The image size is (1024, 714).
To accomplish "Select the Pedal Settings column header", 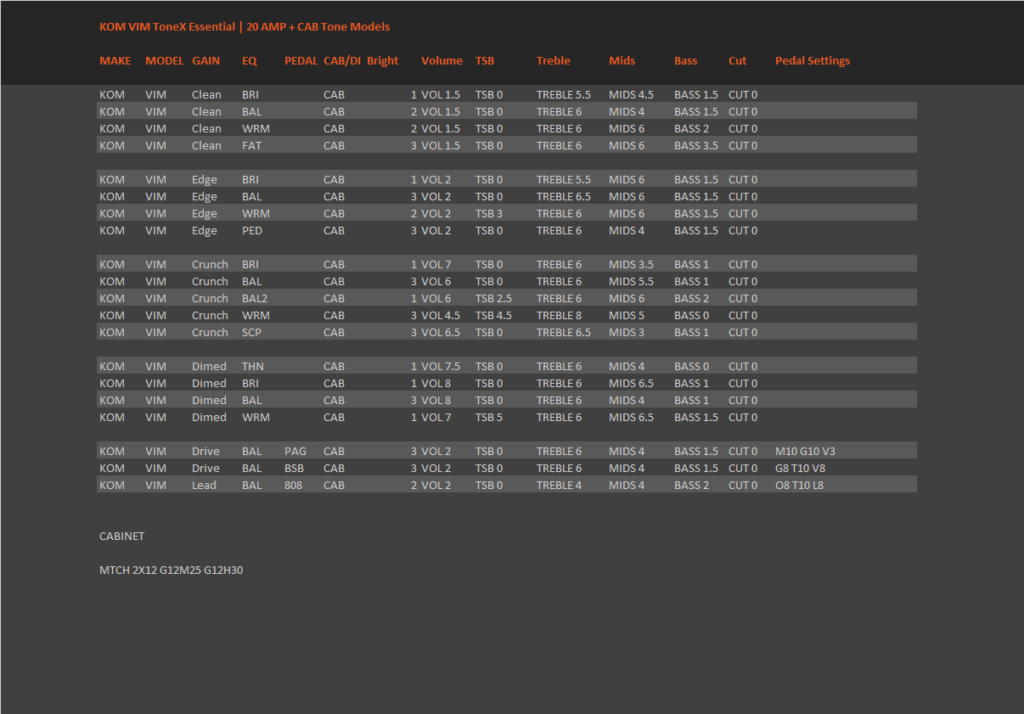I will click(812, 61).
